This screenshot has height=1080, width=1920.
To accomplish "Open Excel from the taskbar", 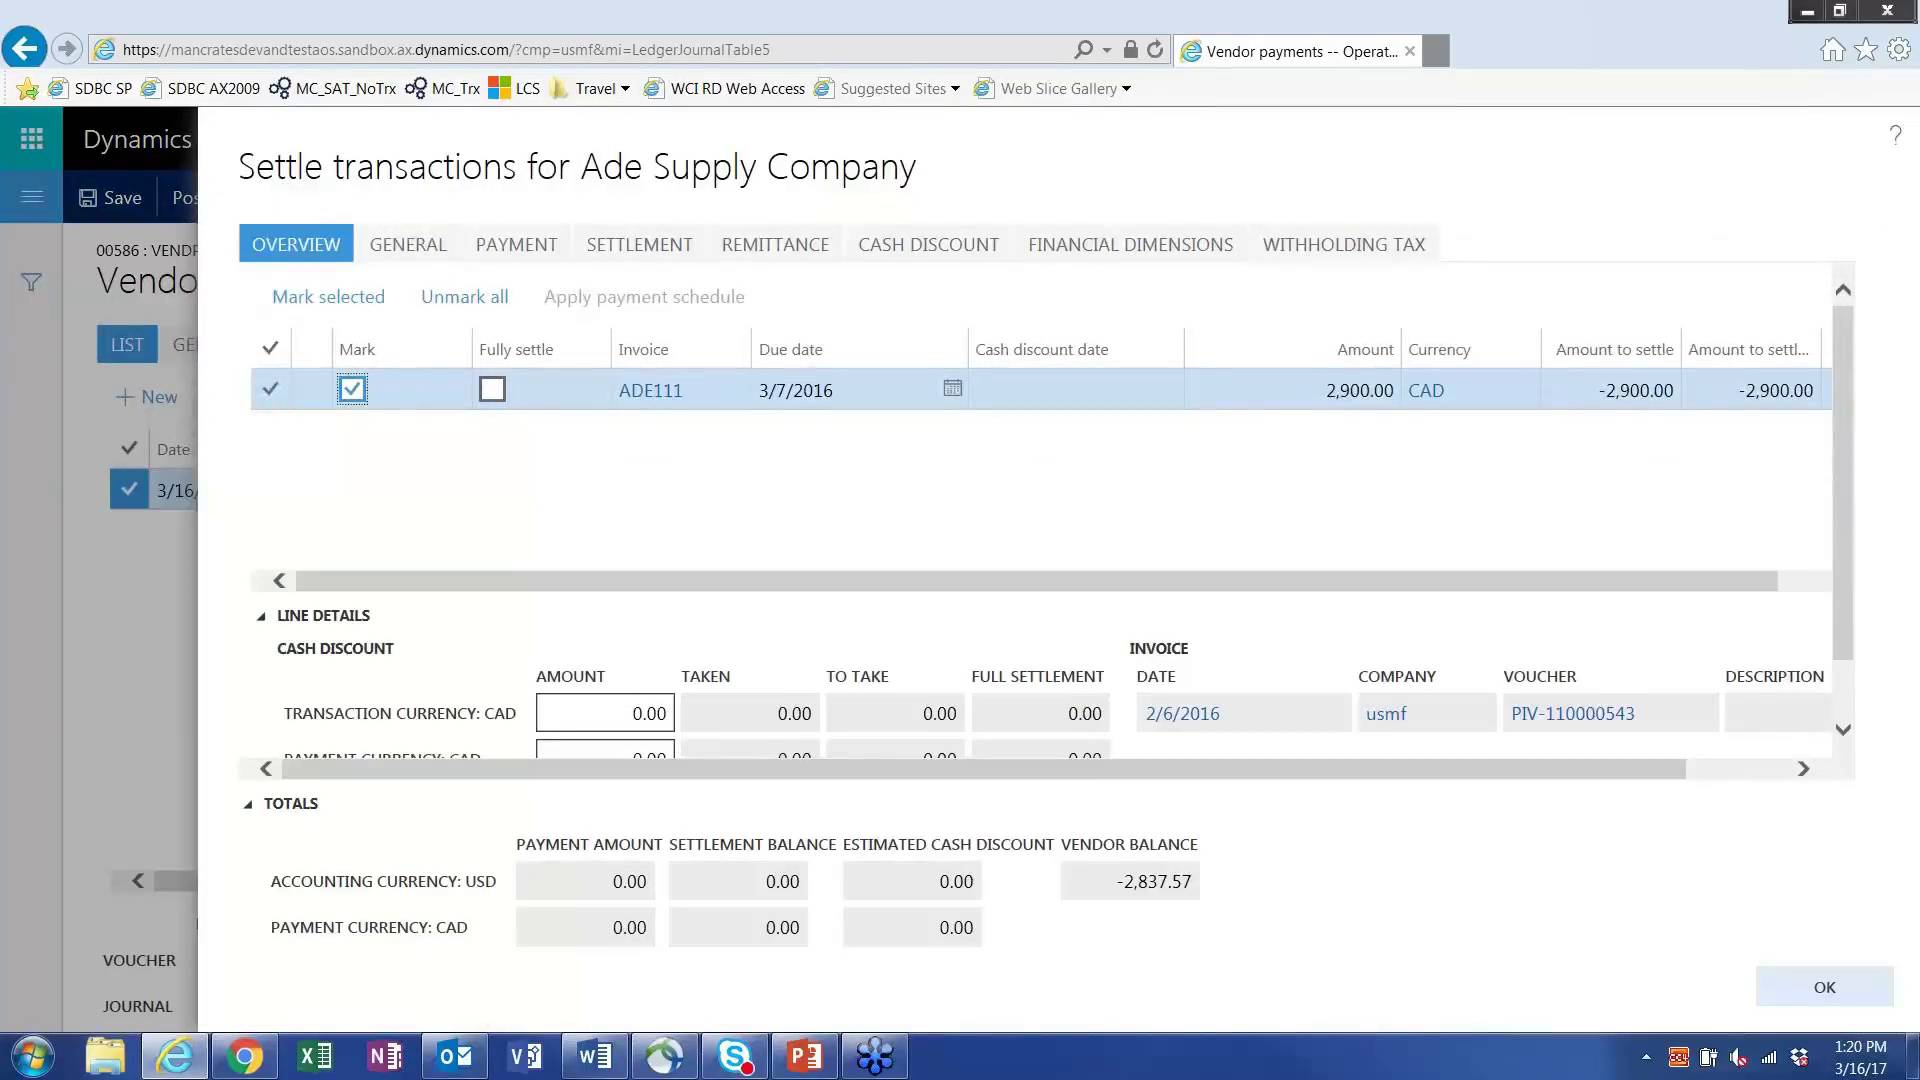I will click(x=314, y=1055).
